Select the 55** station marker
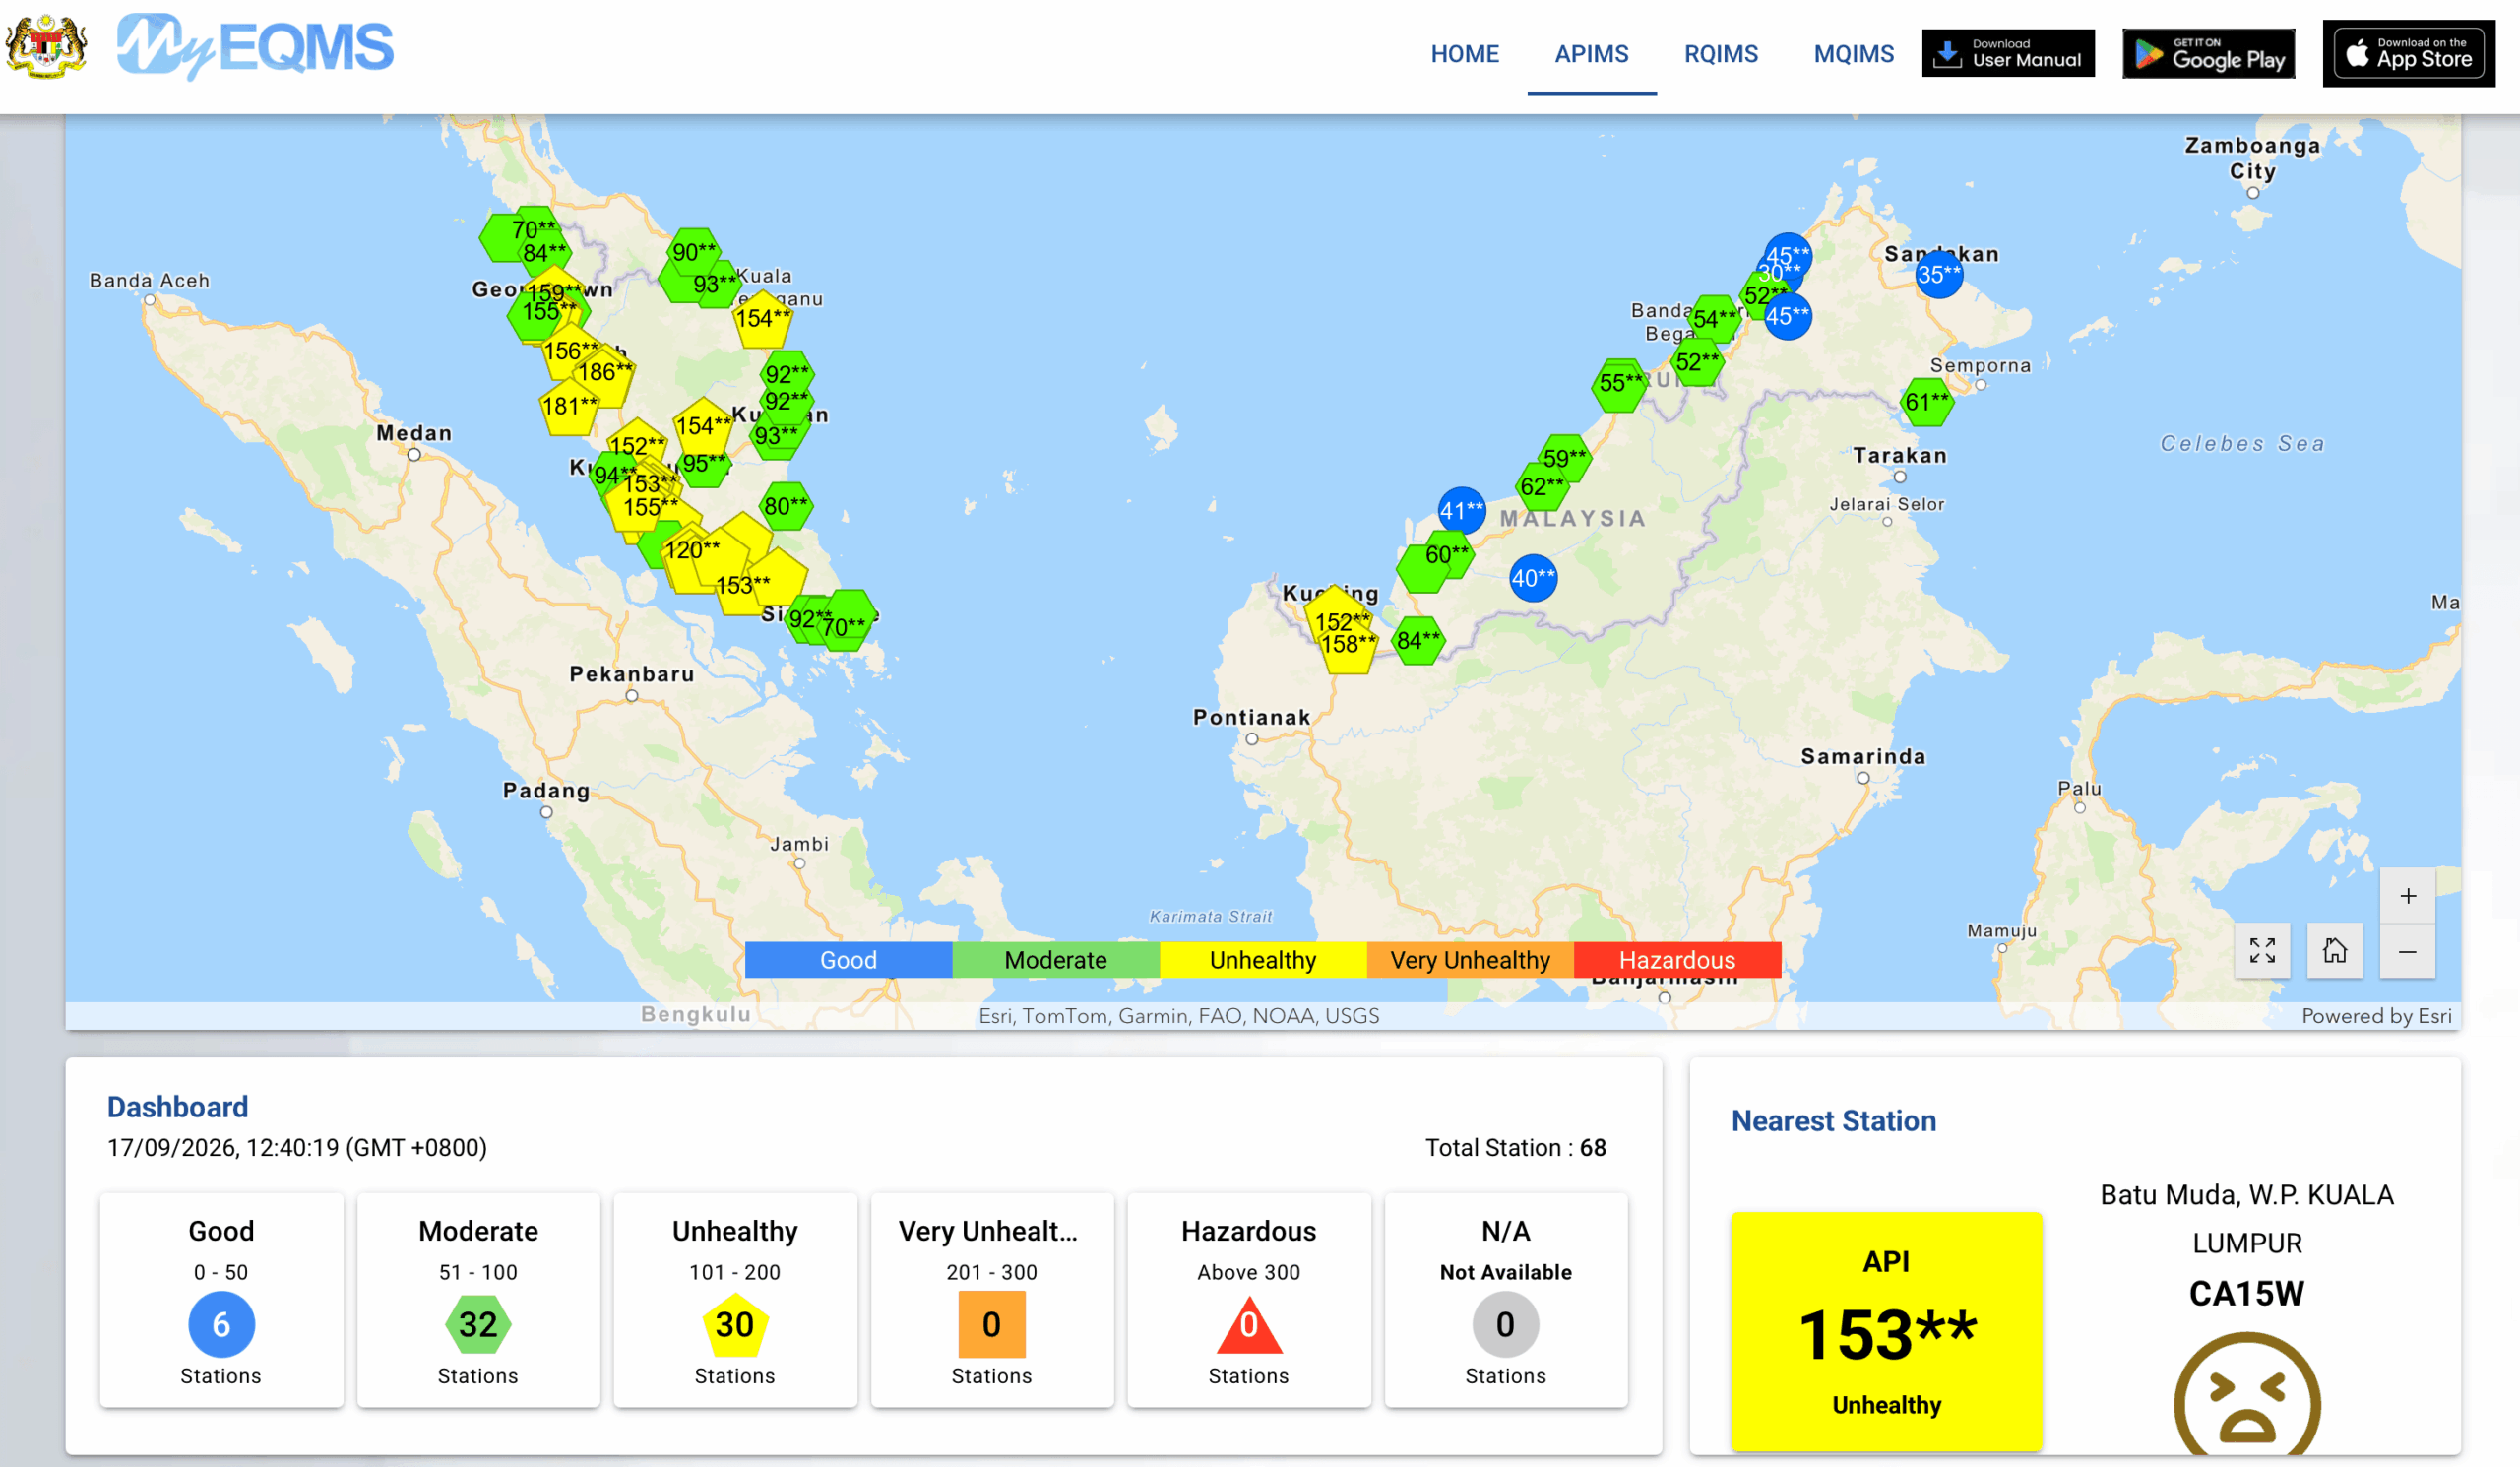The image size is (2520, 1467). coord(1620,384)
